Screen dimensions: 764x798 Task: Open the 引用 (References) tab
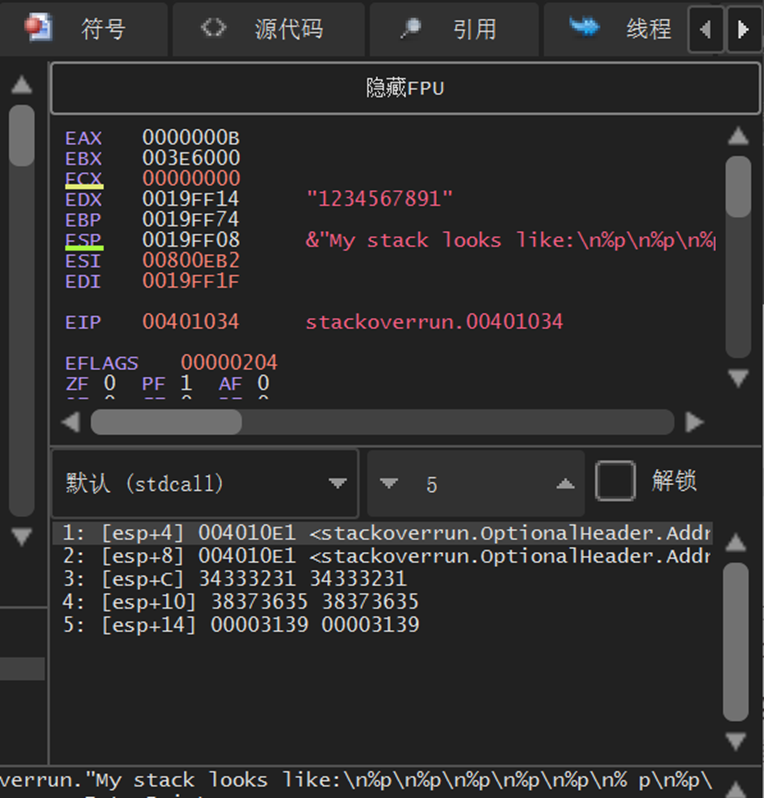point(454,29)
